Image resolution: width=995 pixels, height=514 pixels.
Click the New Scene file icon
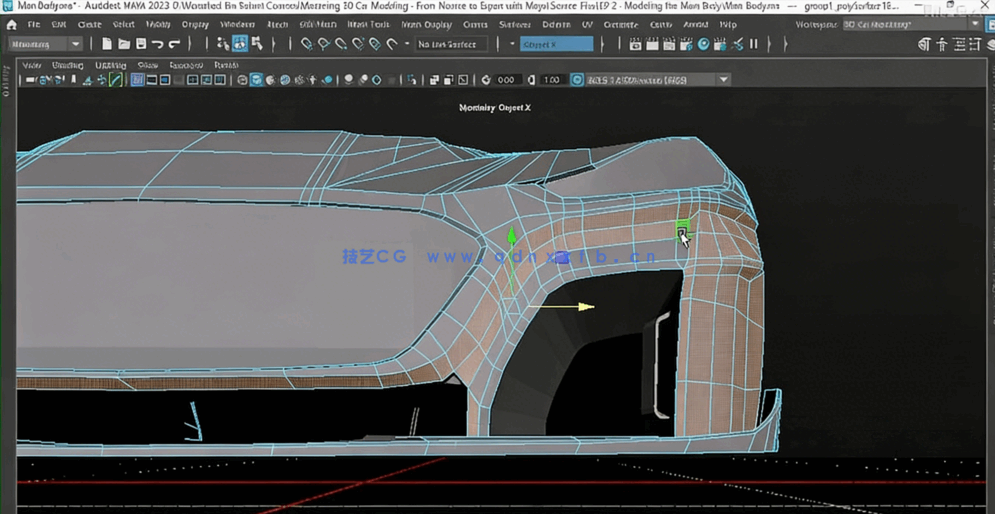107,44
